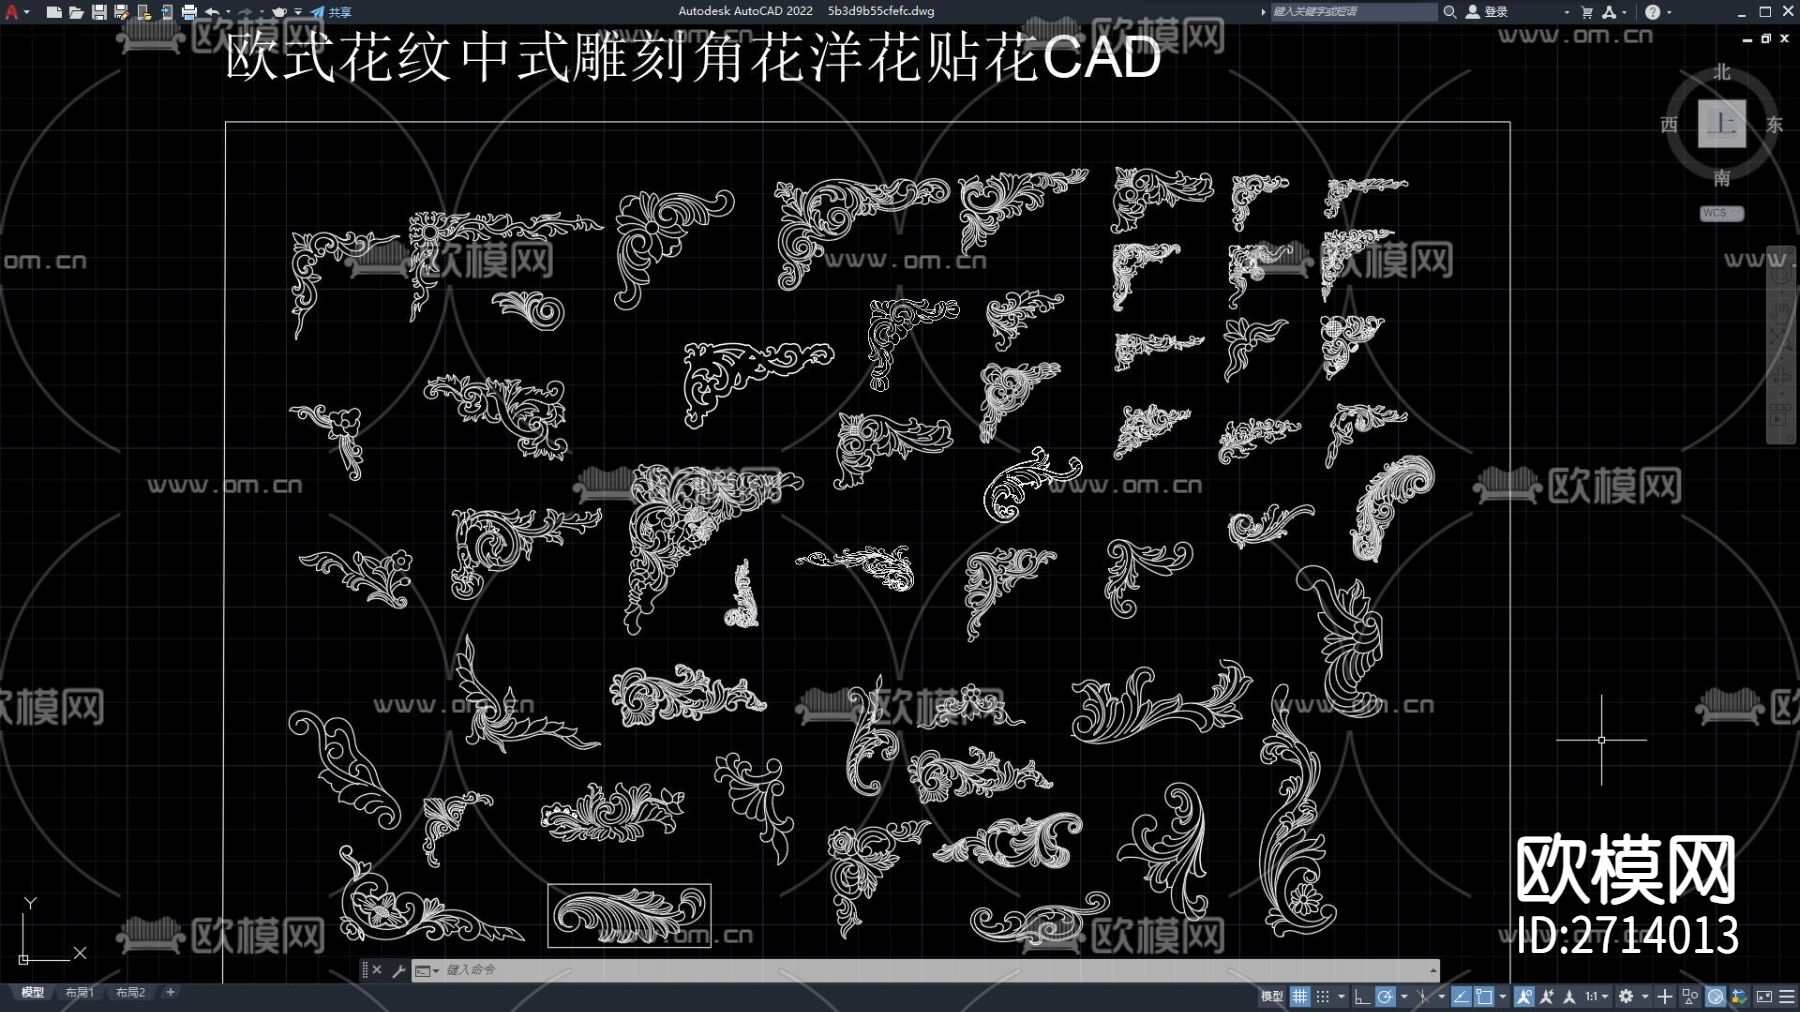Open the Save As icon in Quick Access toolbar
Viewport: 1800px width, 1012px height.
[121, 12]
